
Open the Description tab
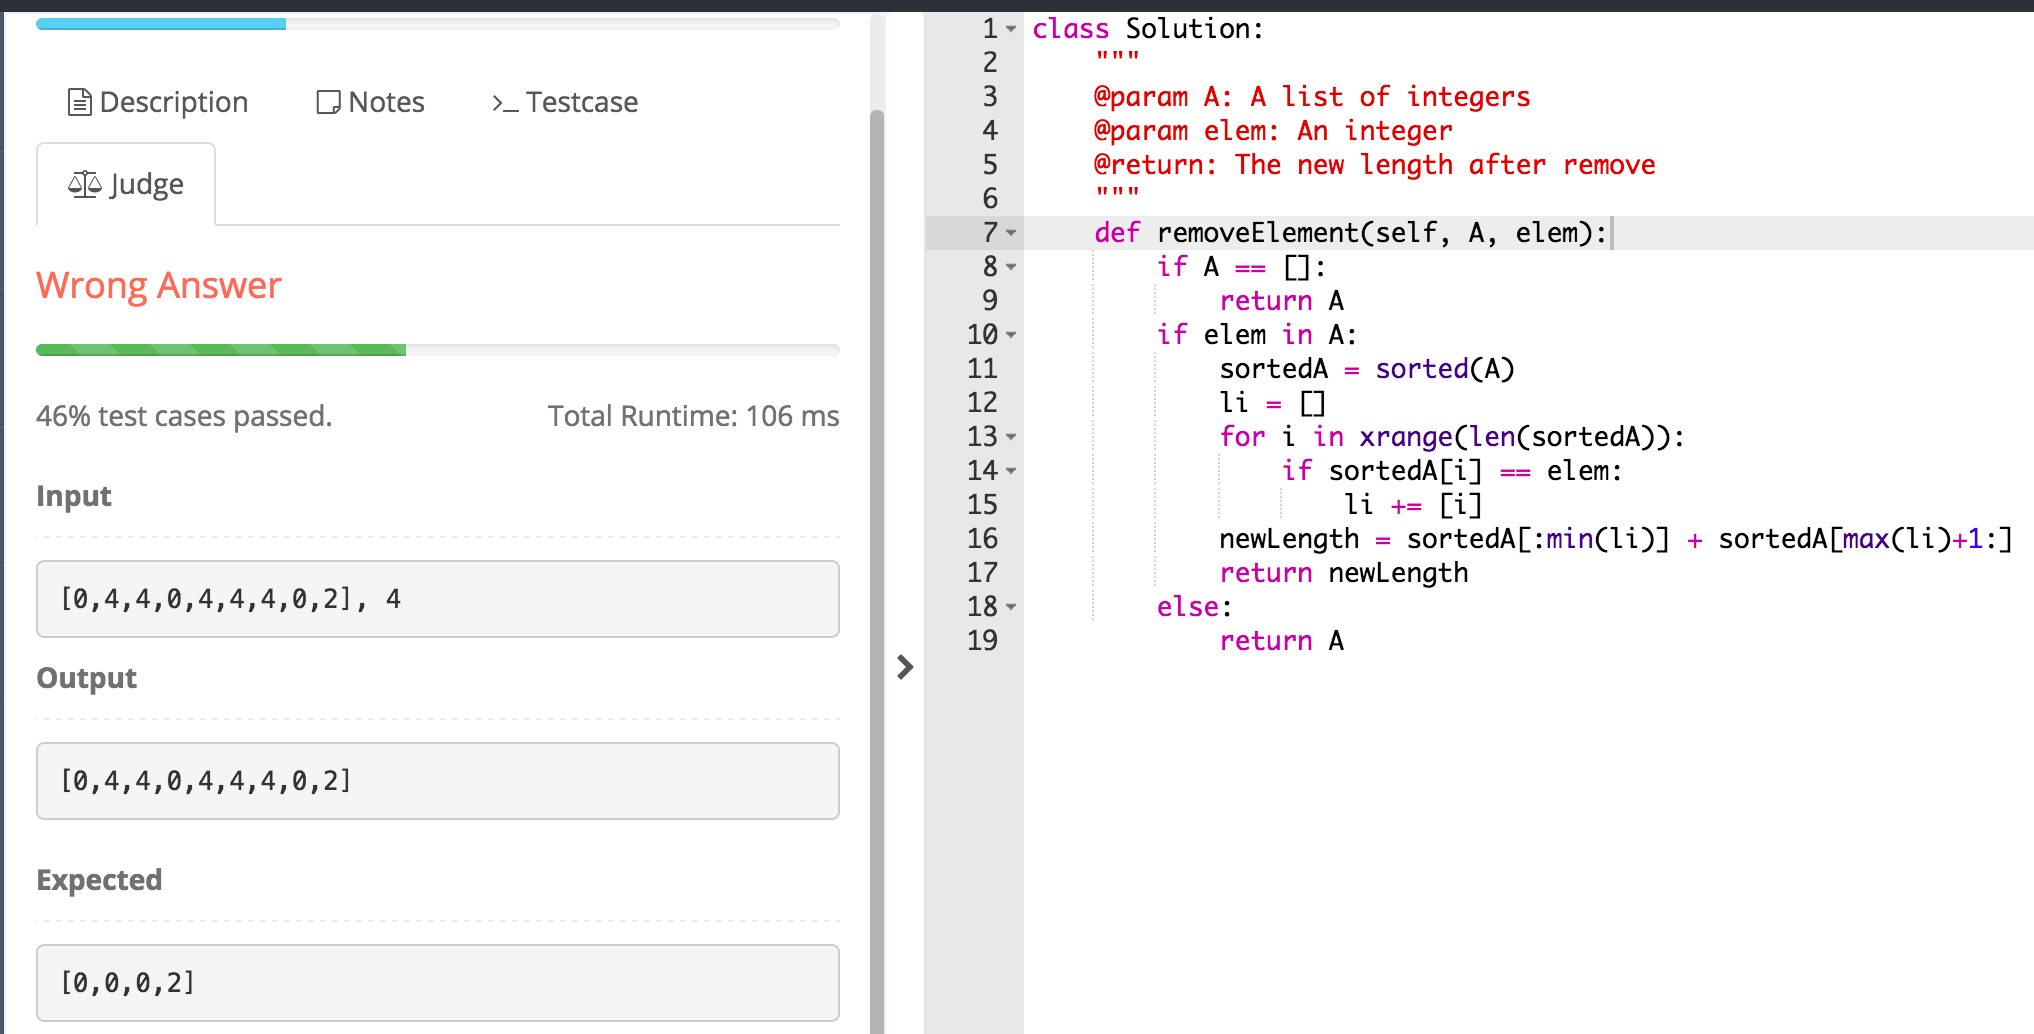[x=158, y=102]
